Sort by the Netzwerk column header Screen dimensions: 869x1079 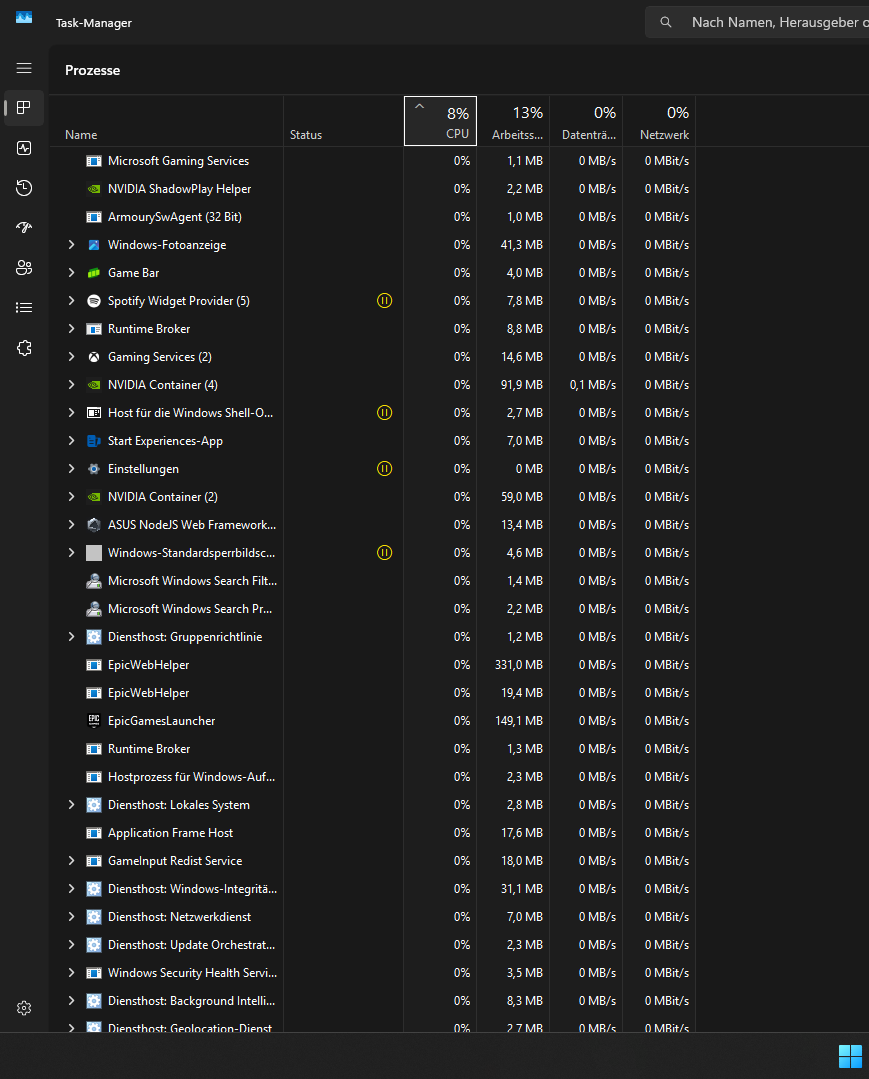[659, 121]
